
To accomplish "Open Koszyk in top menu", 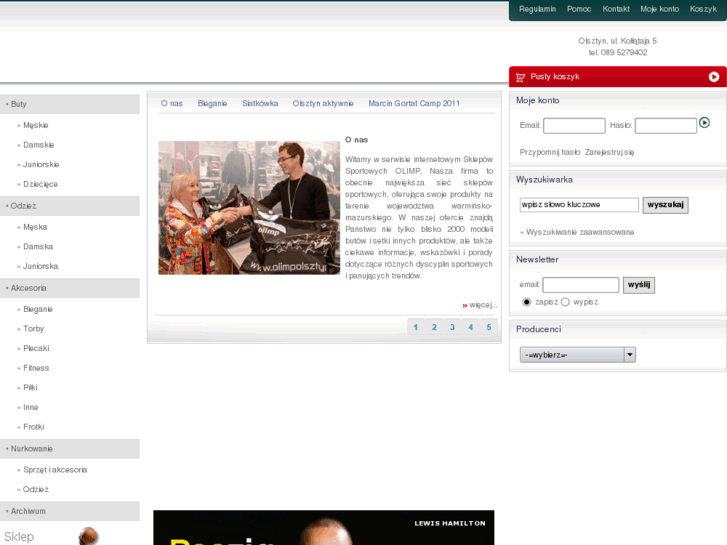I will coord(703,9).
